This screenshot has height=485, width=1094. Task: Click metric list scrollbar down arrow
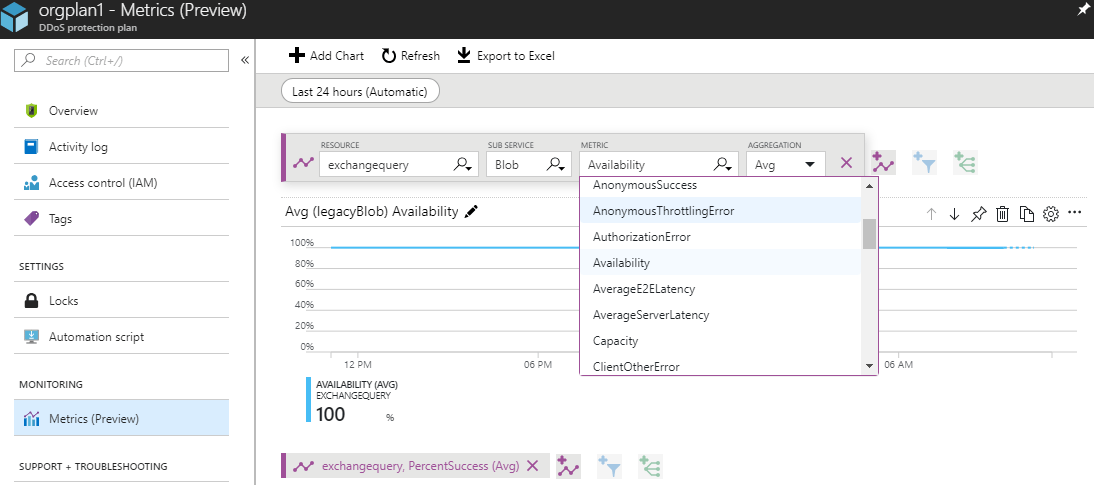pyautogui.click(x=869, y=366)
